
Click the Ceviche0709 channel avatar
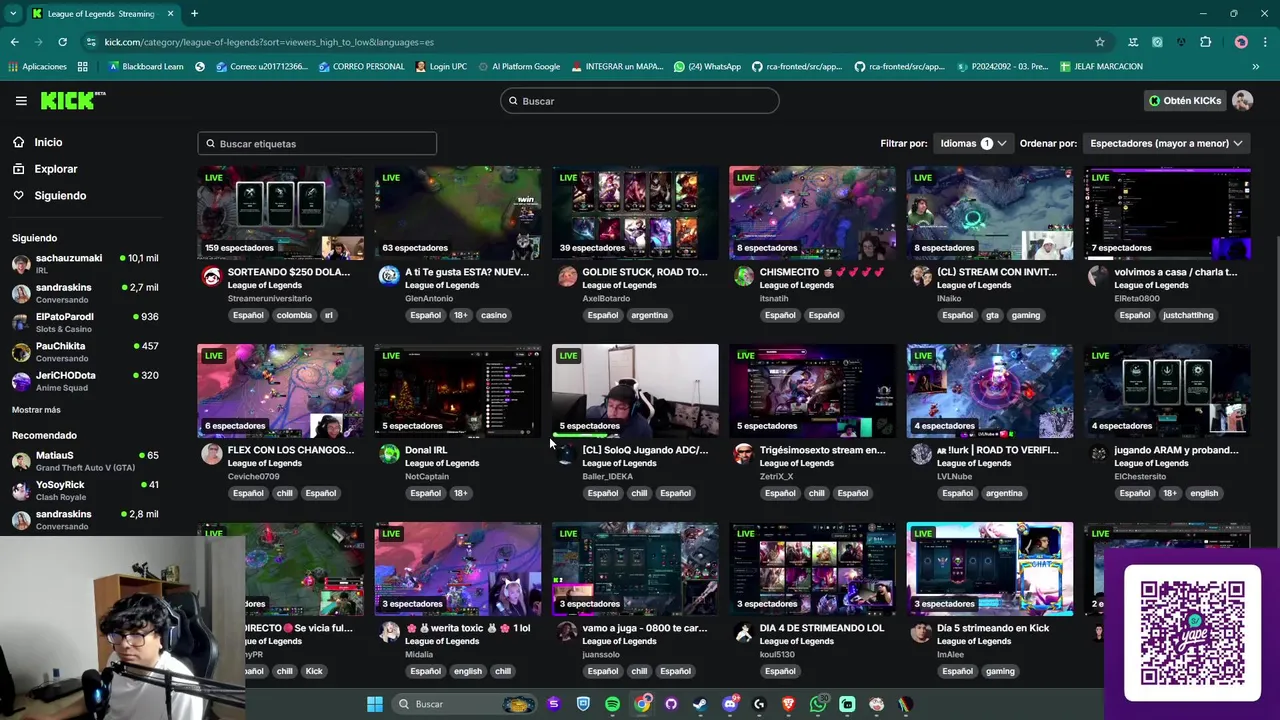pos(212,455)
